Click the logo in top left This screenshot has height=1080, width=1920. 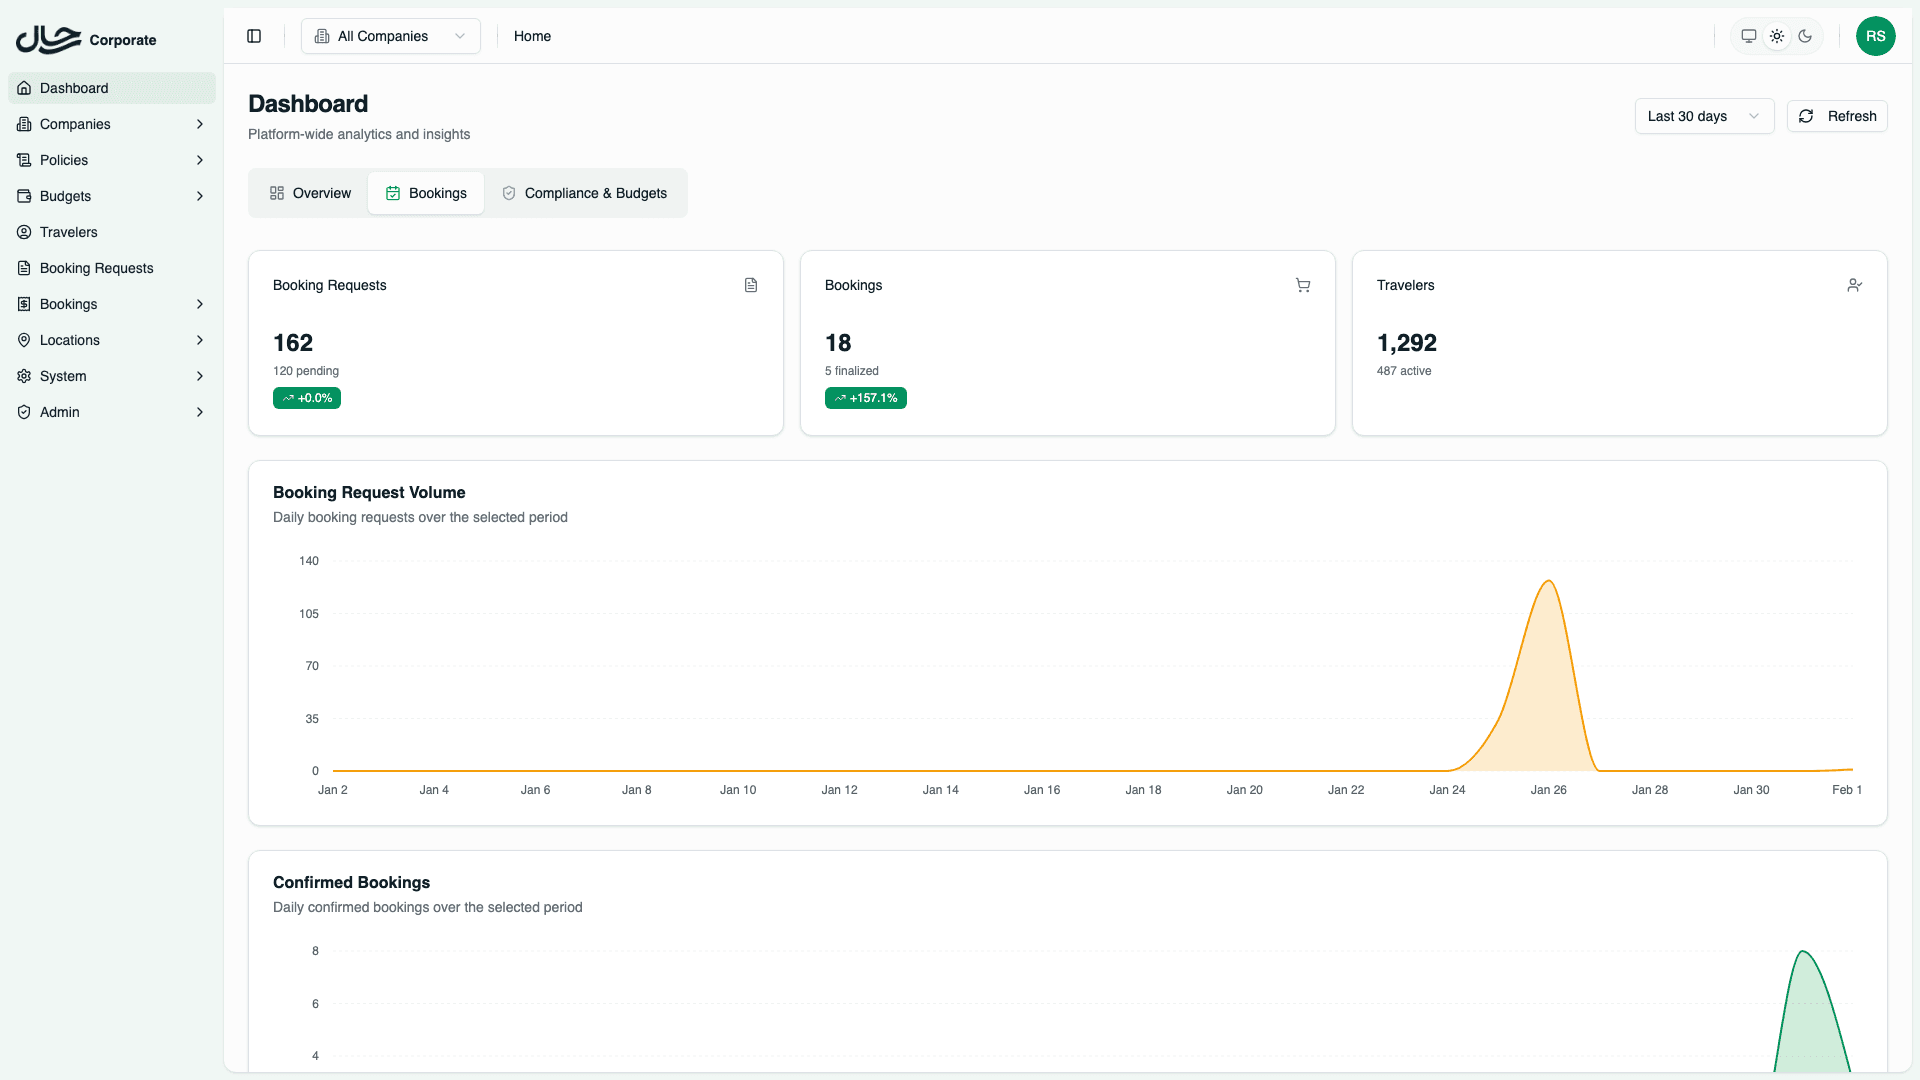pos(49,39)
